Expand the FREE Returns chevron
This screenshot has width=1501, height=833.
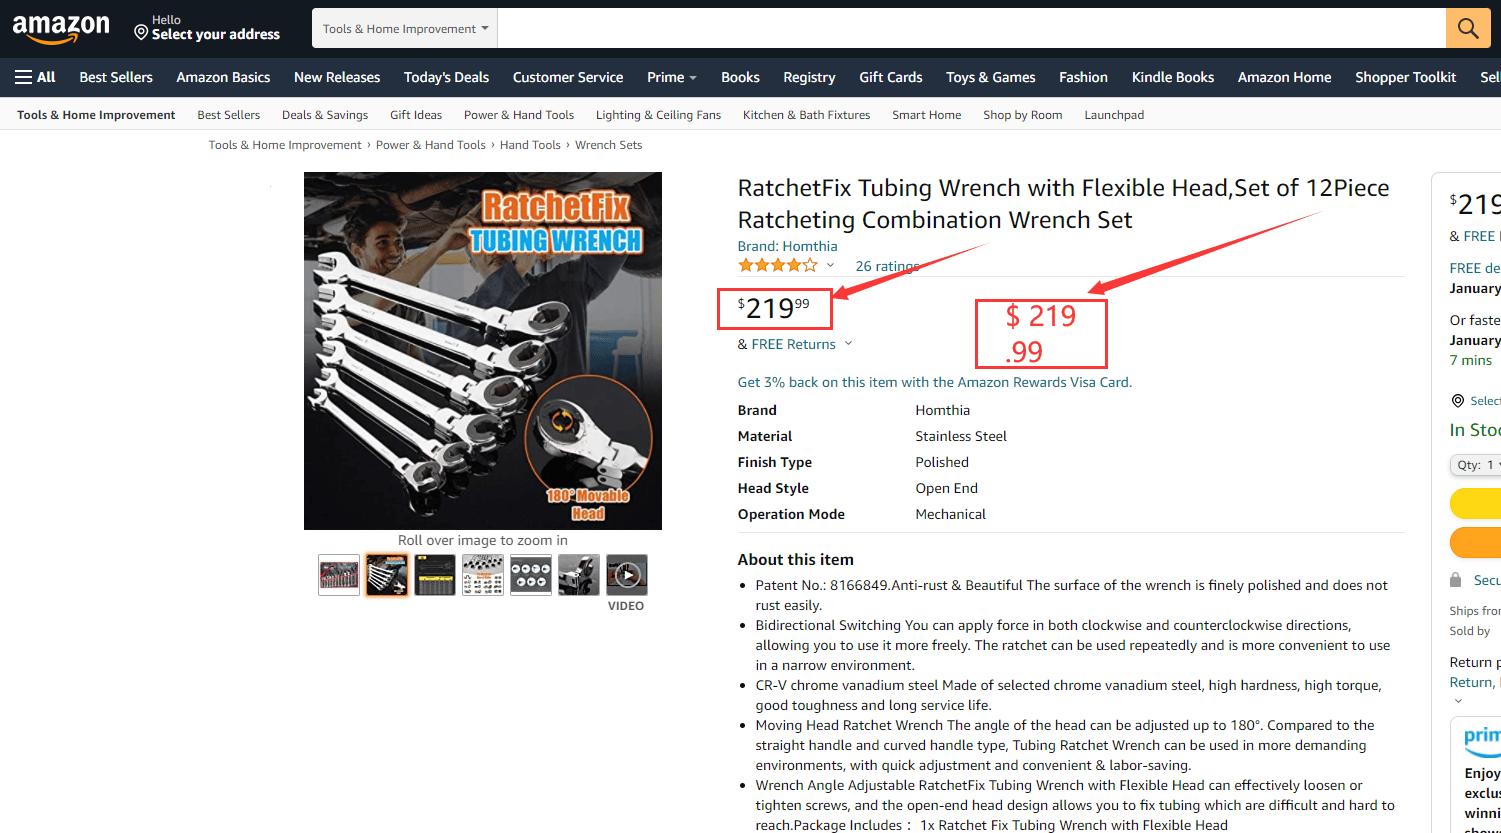[849, 344]
